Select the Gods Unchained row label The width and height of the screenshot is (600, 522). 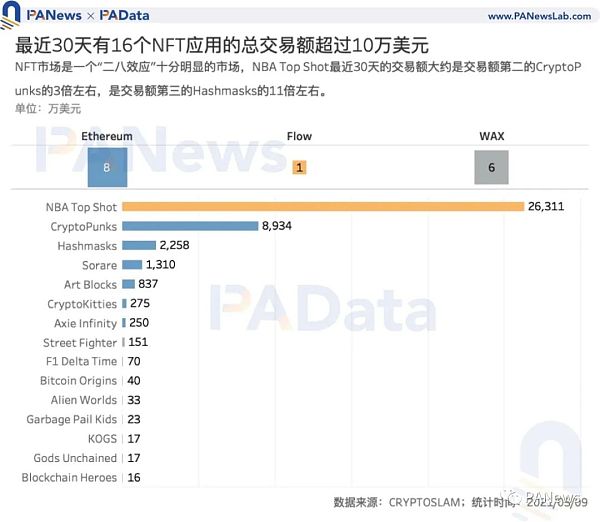click(x=75, y=458)
